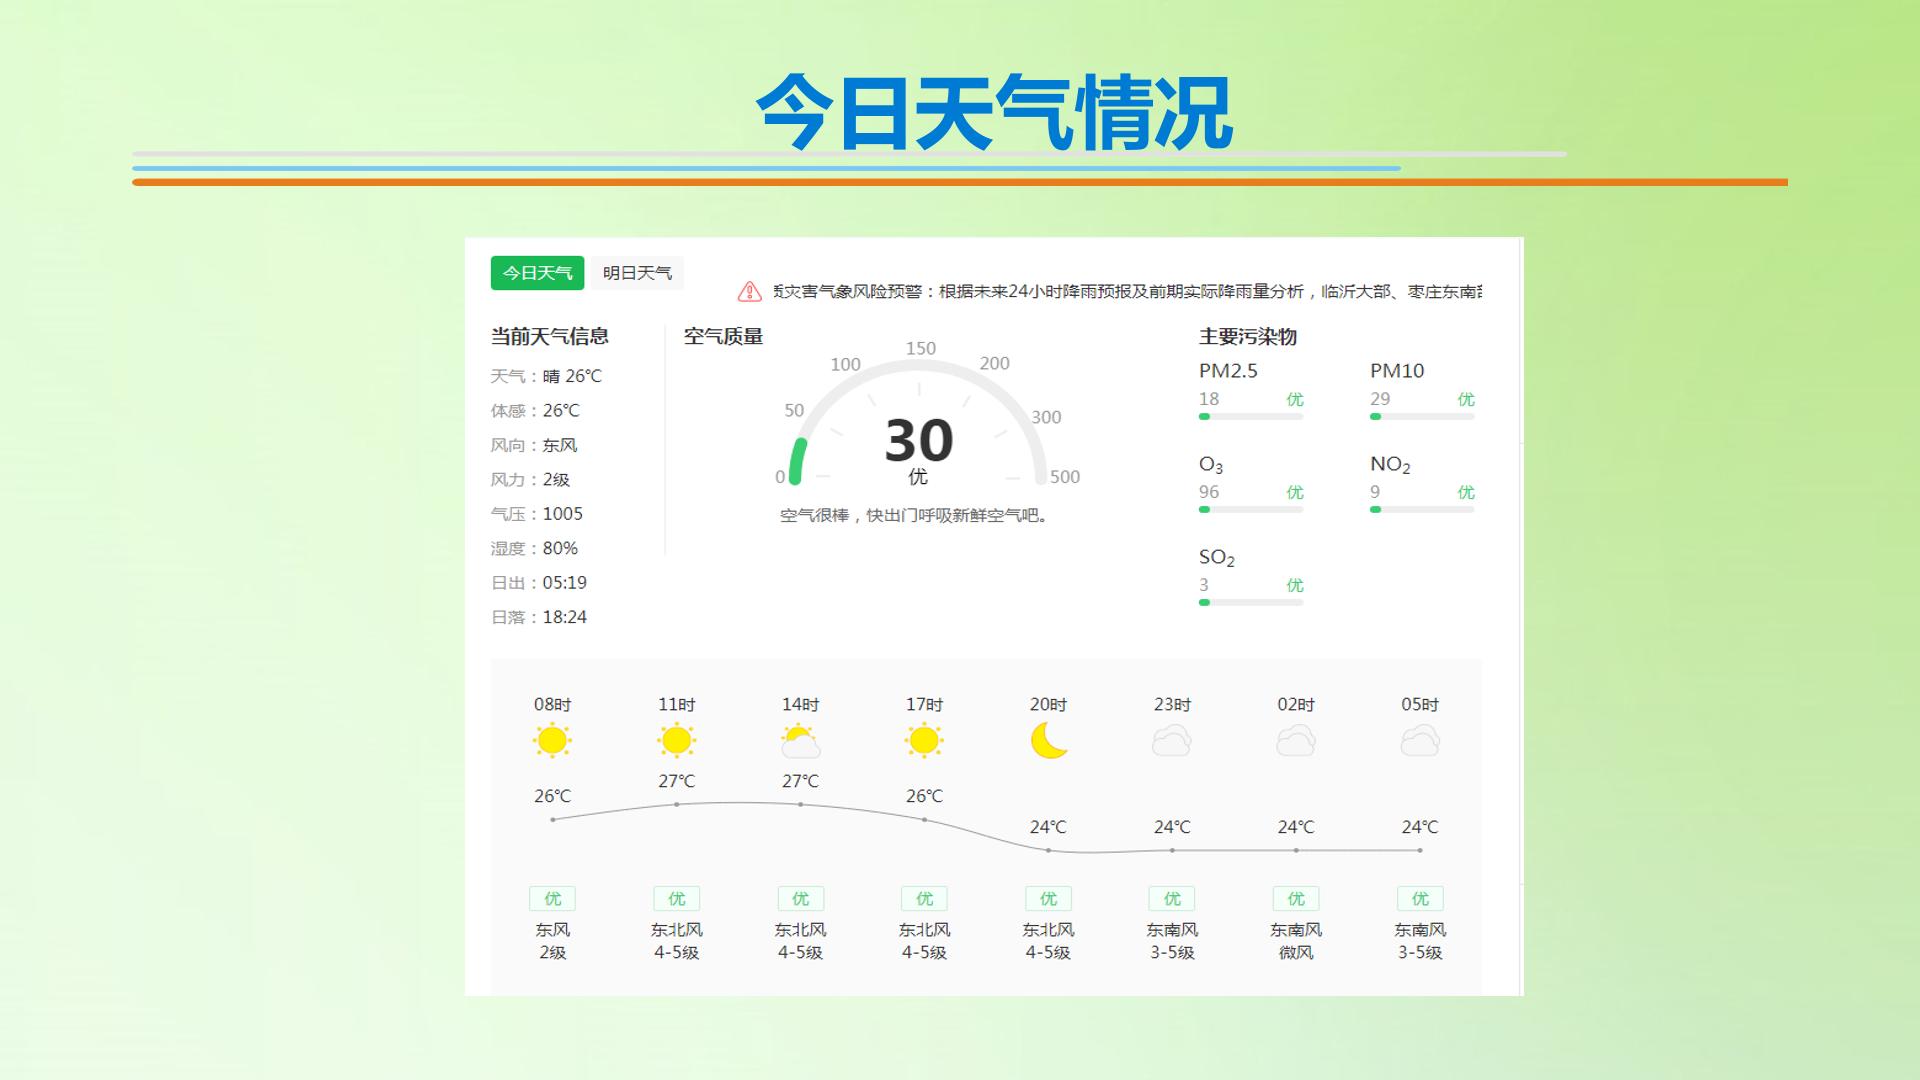Click the cloud icon at 02时
This screenshot has height=1080, width=1920.
point(1296,741)
